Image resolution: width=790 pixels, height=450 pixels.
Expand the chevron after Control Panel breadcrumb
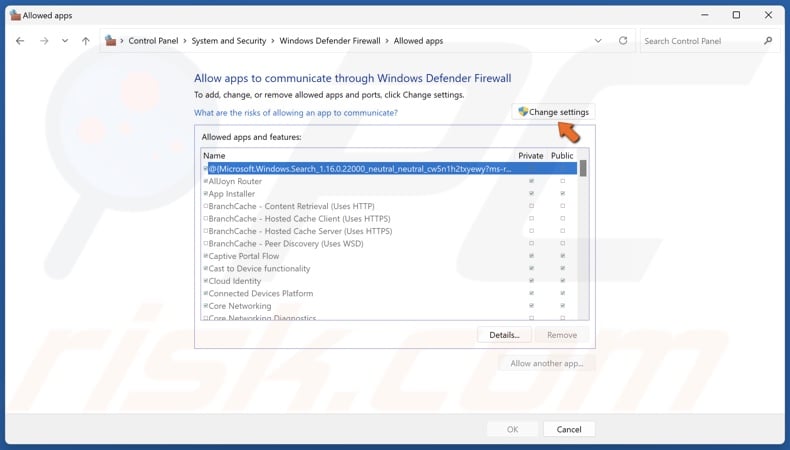[x=186, y=41]
